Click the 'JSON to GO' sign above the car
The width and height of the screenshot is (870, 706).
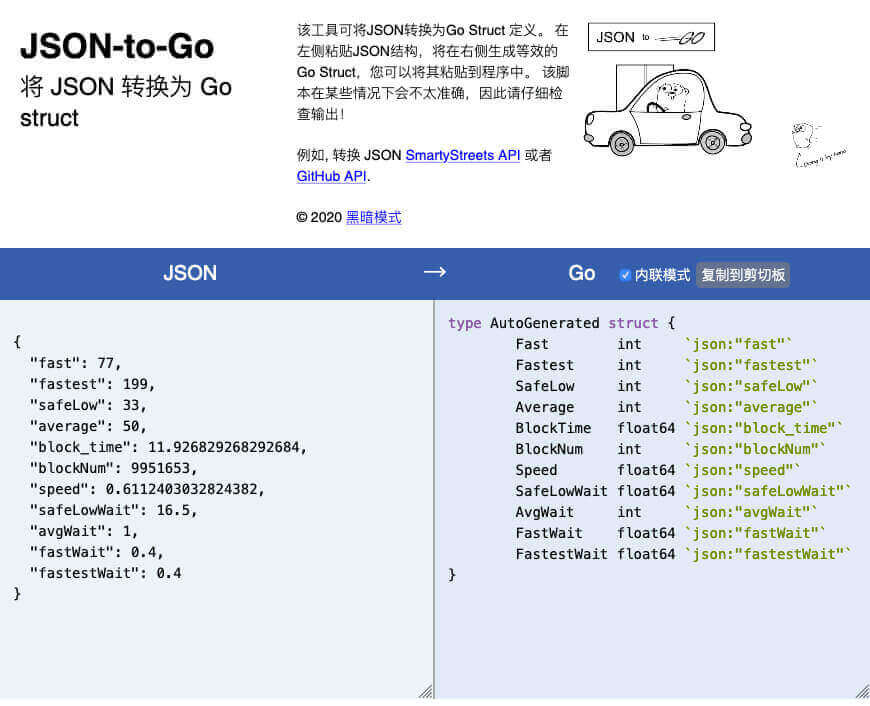651,37
